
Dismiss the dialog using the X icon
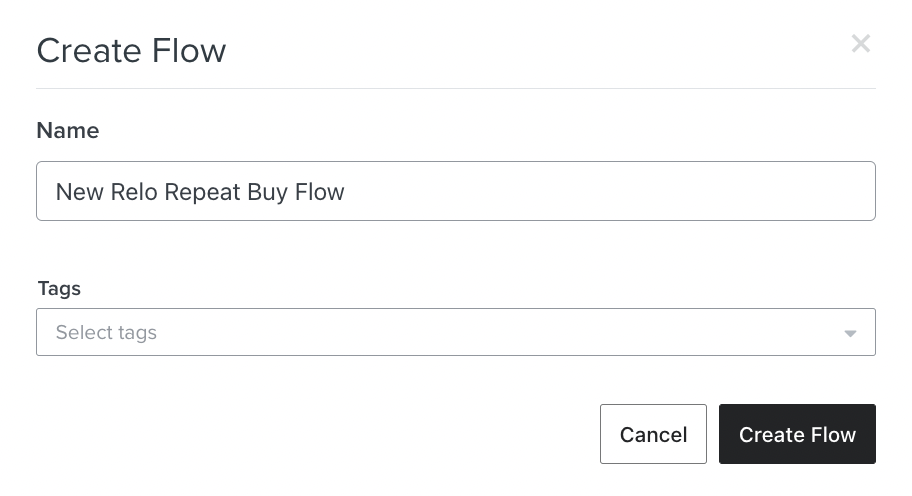point(860,44)
